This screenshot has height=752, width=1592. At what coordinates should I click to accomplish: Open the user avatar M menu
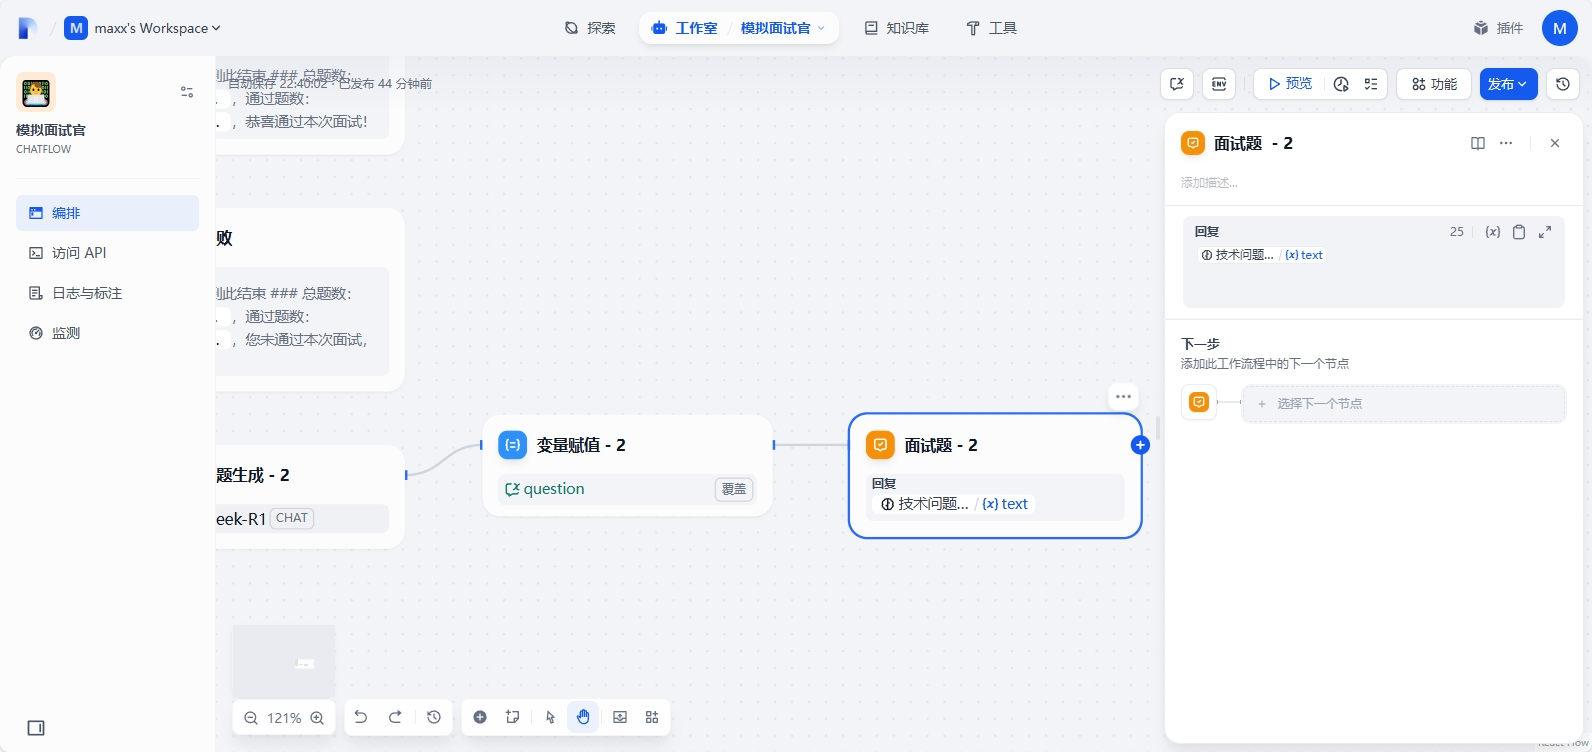point(1560,28)
